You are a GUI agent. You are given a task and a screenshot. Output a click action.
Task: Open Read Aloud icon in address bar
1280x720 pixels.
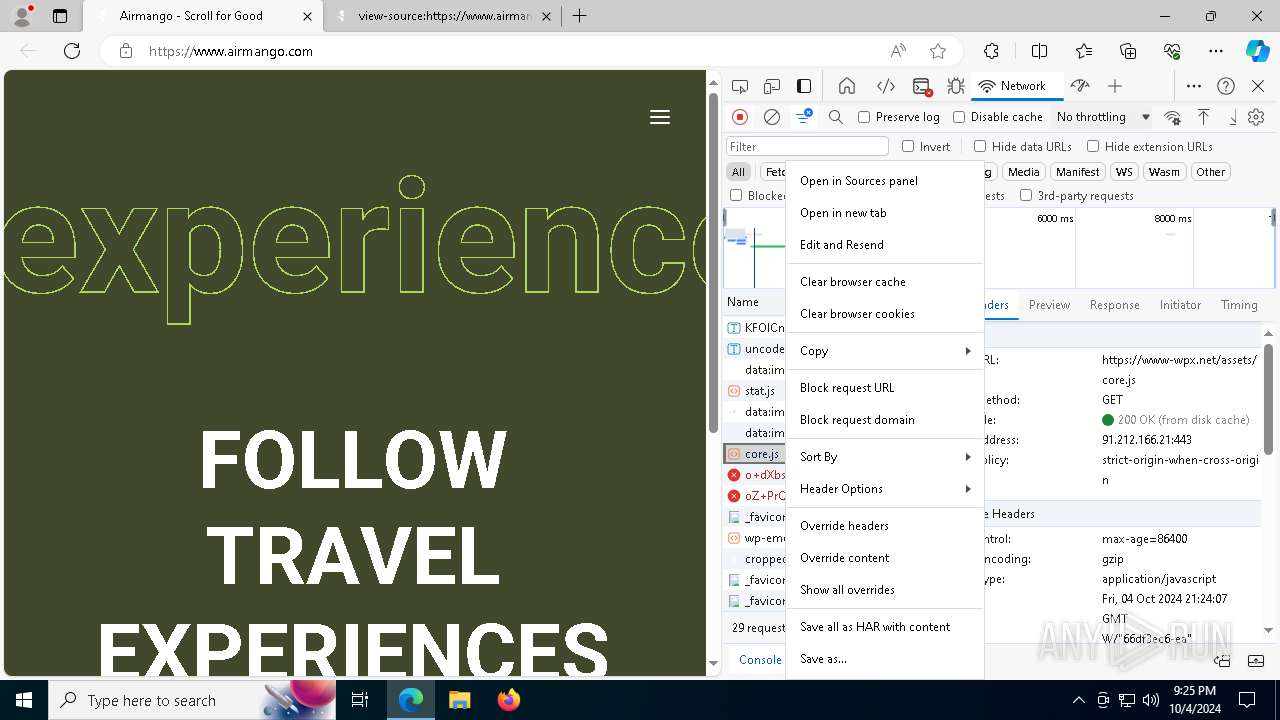pyautogui.click(x=898, y=51)
